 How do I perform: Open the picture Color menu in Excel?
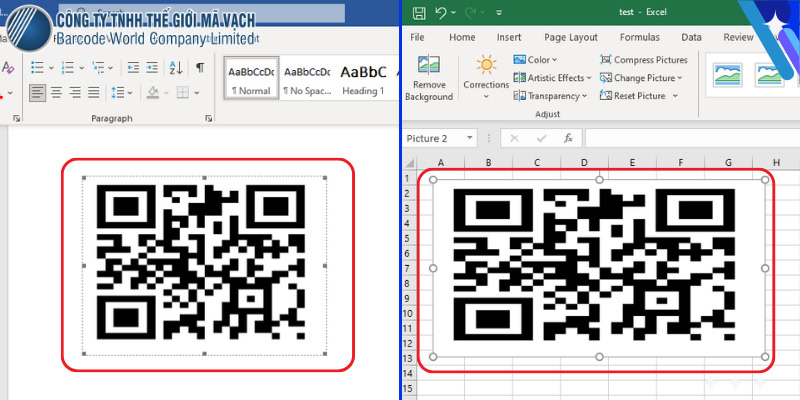coord(535,60)
